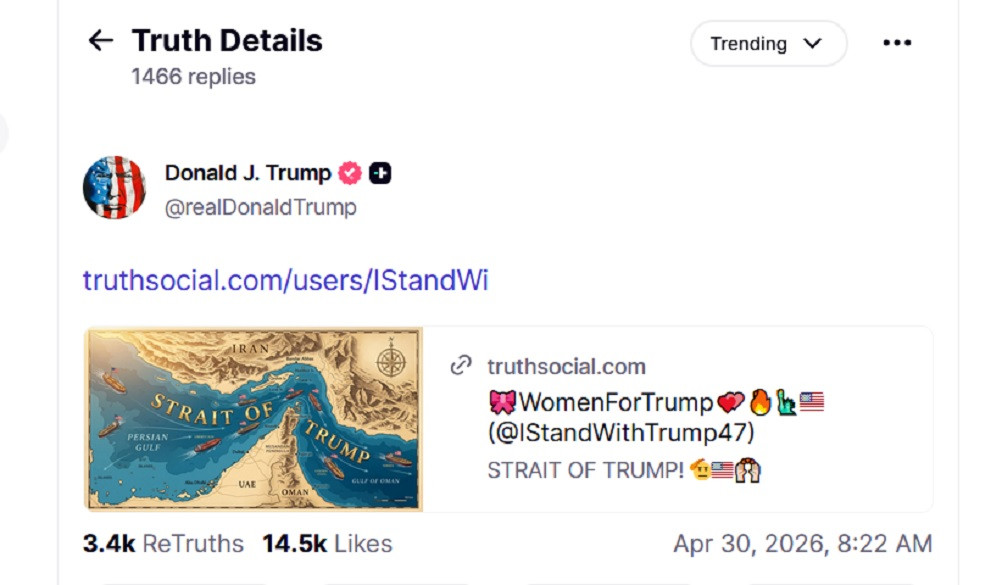The height and width of the screenshot is (585, 1000).
Task: Click the back arrow on Truth Details
Action: pos(99,40)
